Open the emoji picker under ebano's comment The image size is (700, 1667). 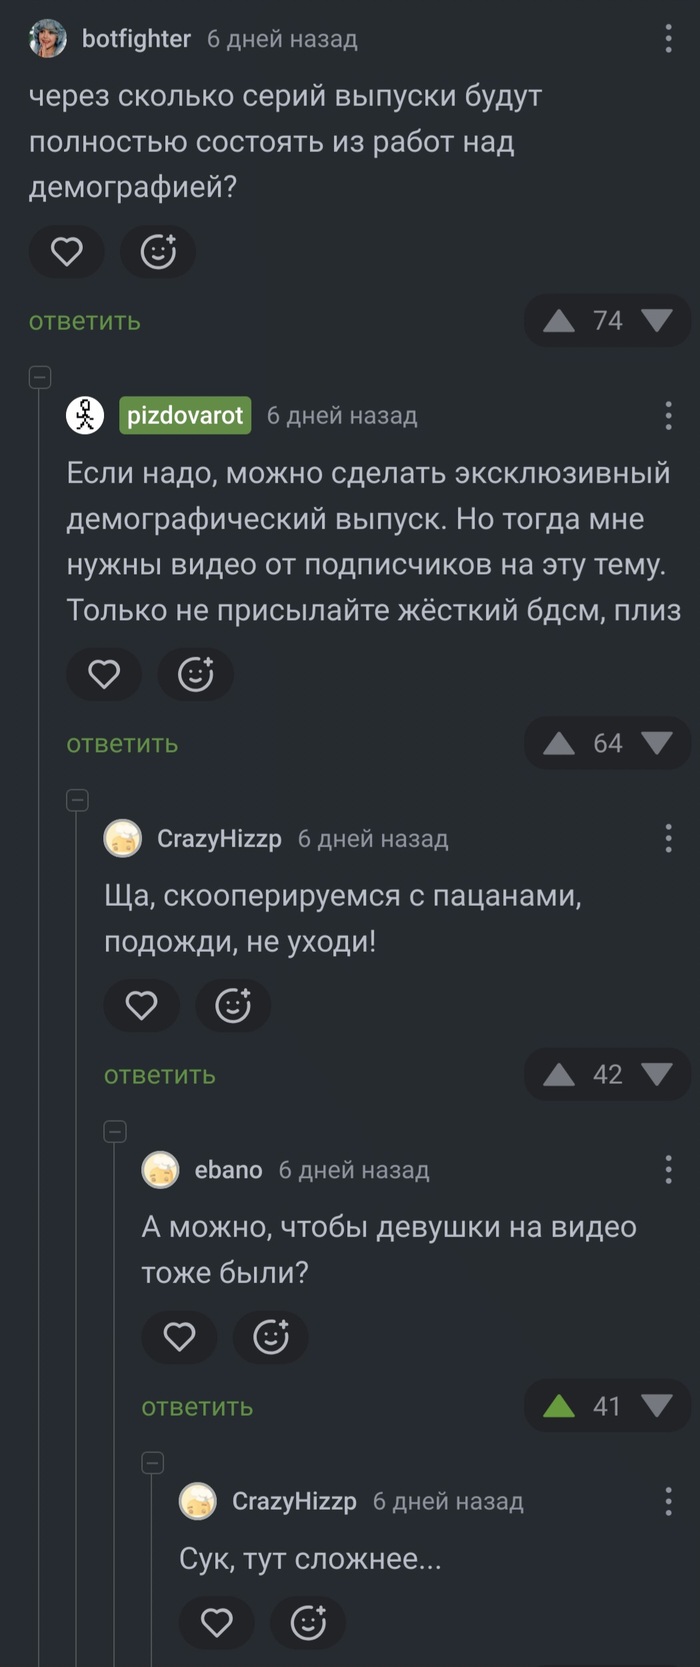coord(270,1337)
